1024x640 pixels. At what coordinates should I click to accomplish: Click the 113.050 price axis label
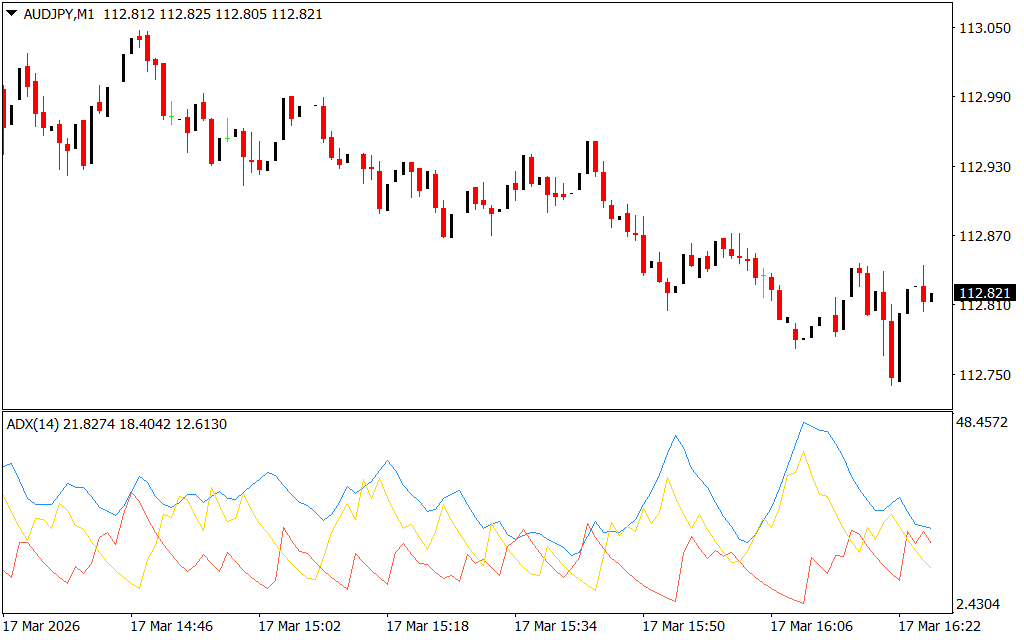[984, 29]
